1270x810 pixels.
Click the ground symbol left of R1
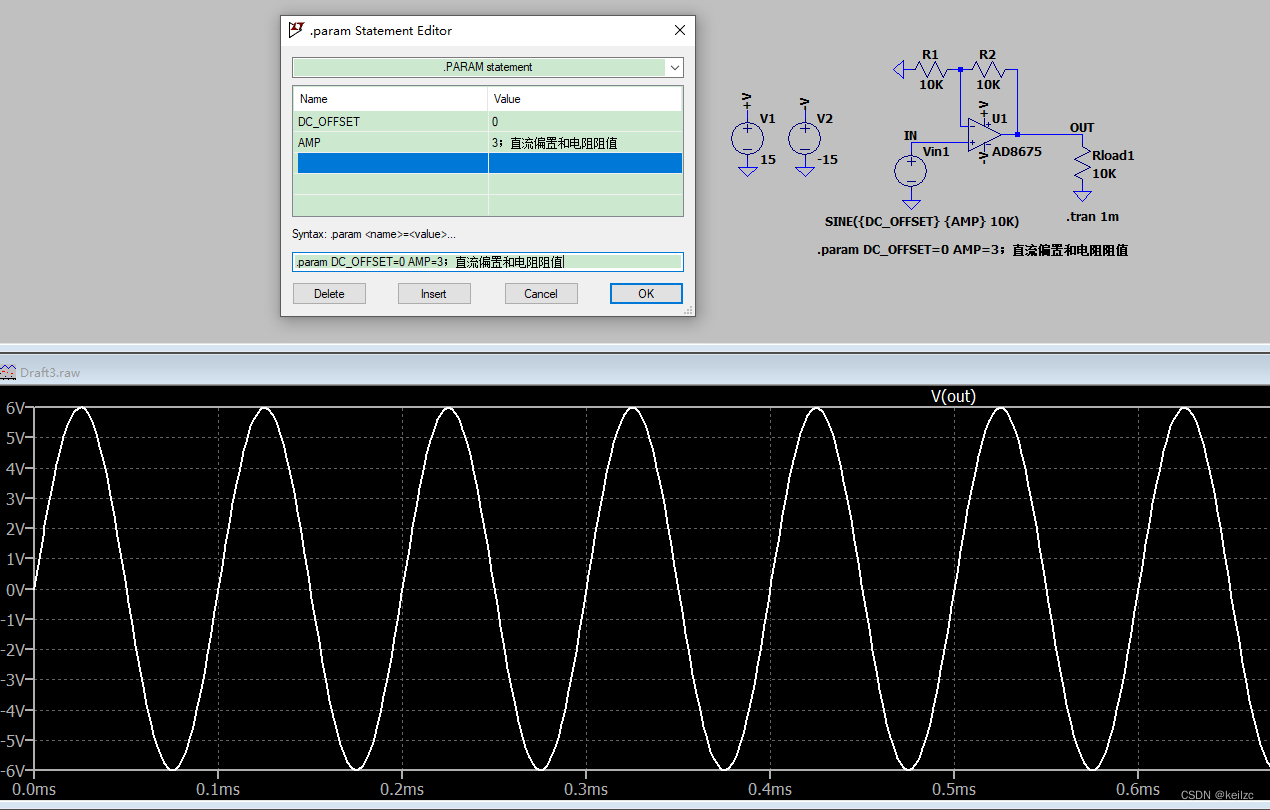[897, 69]
